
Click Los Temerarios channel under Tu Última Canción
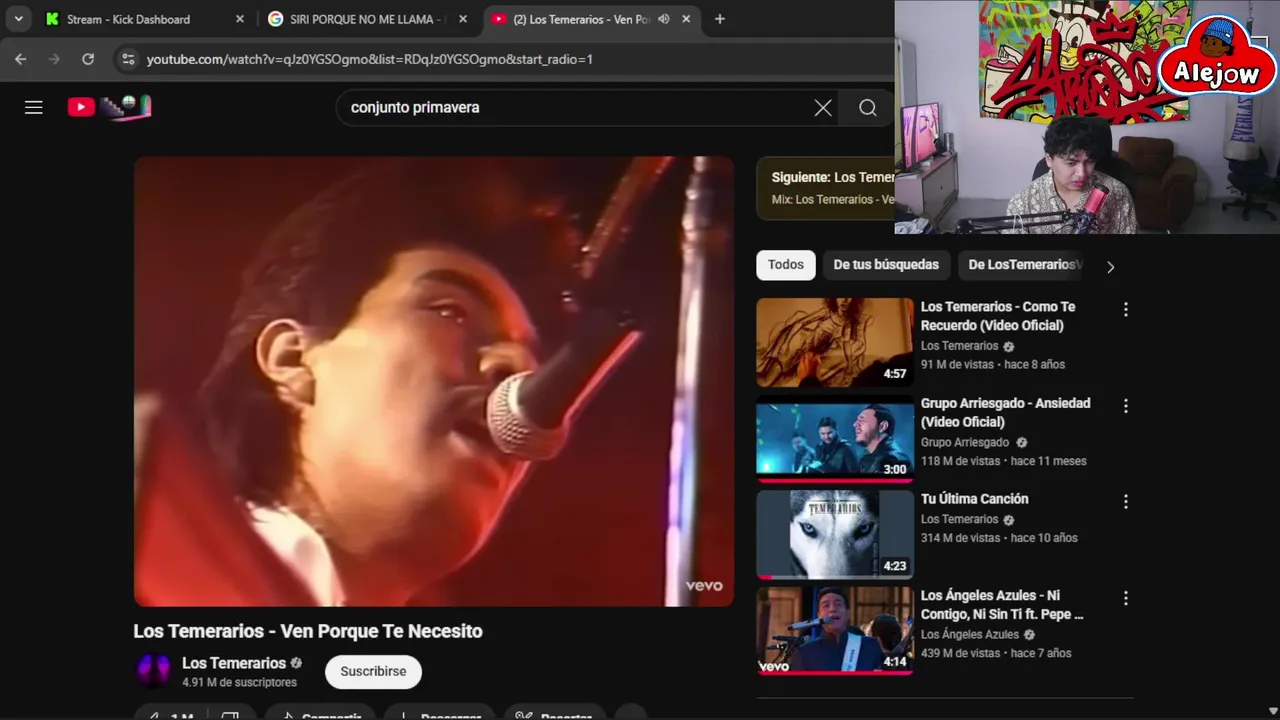pos(960,519)
